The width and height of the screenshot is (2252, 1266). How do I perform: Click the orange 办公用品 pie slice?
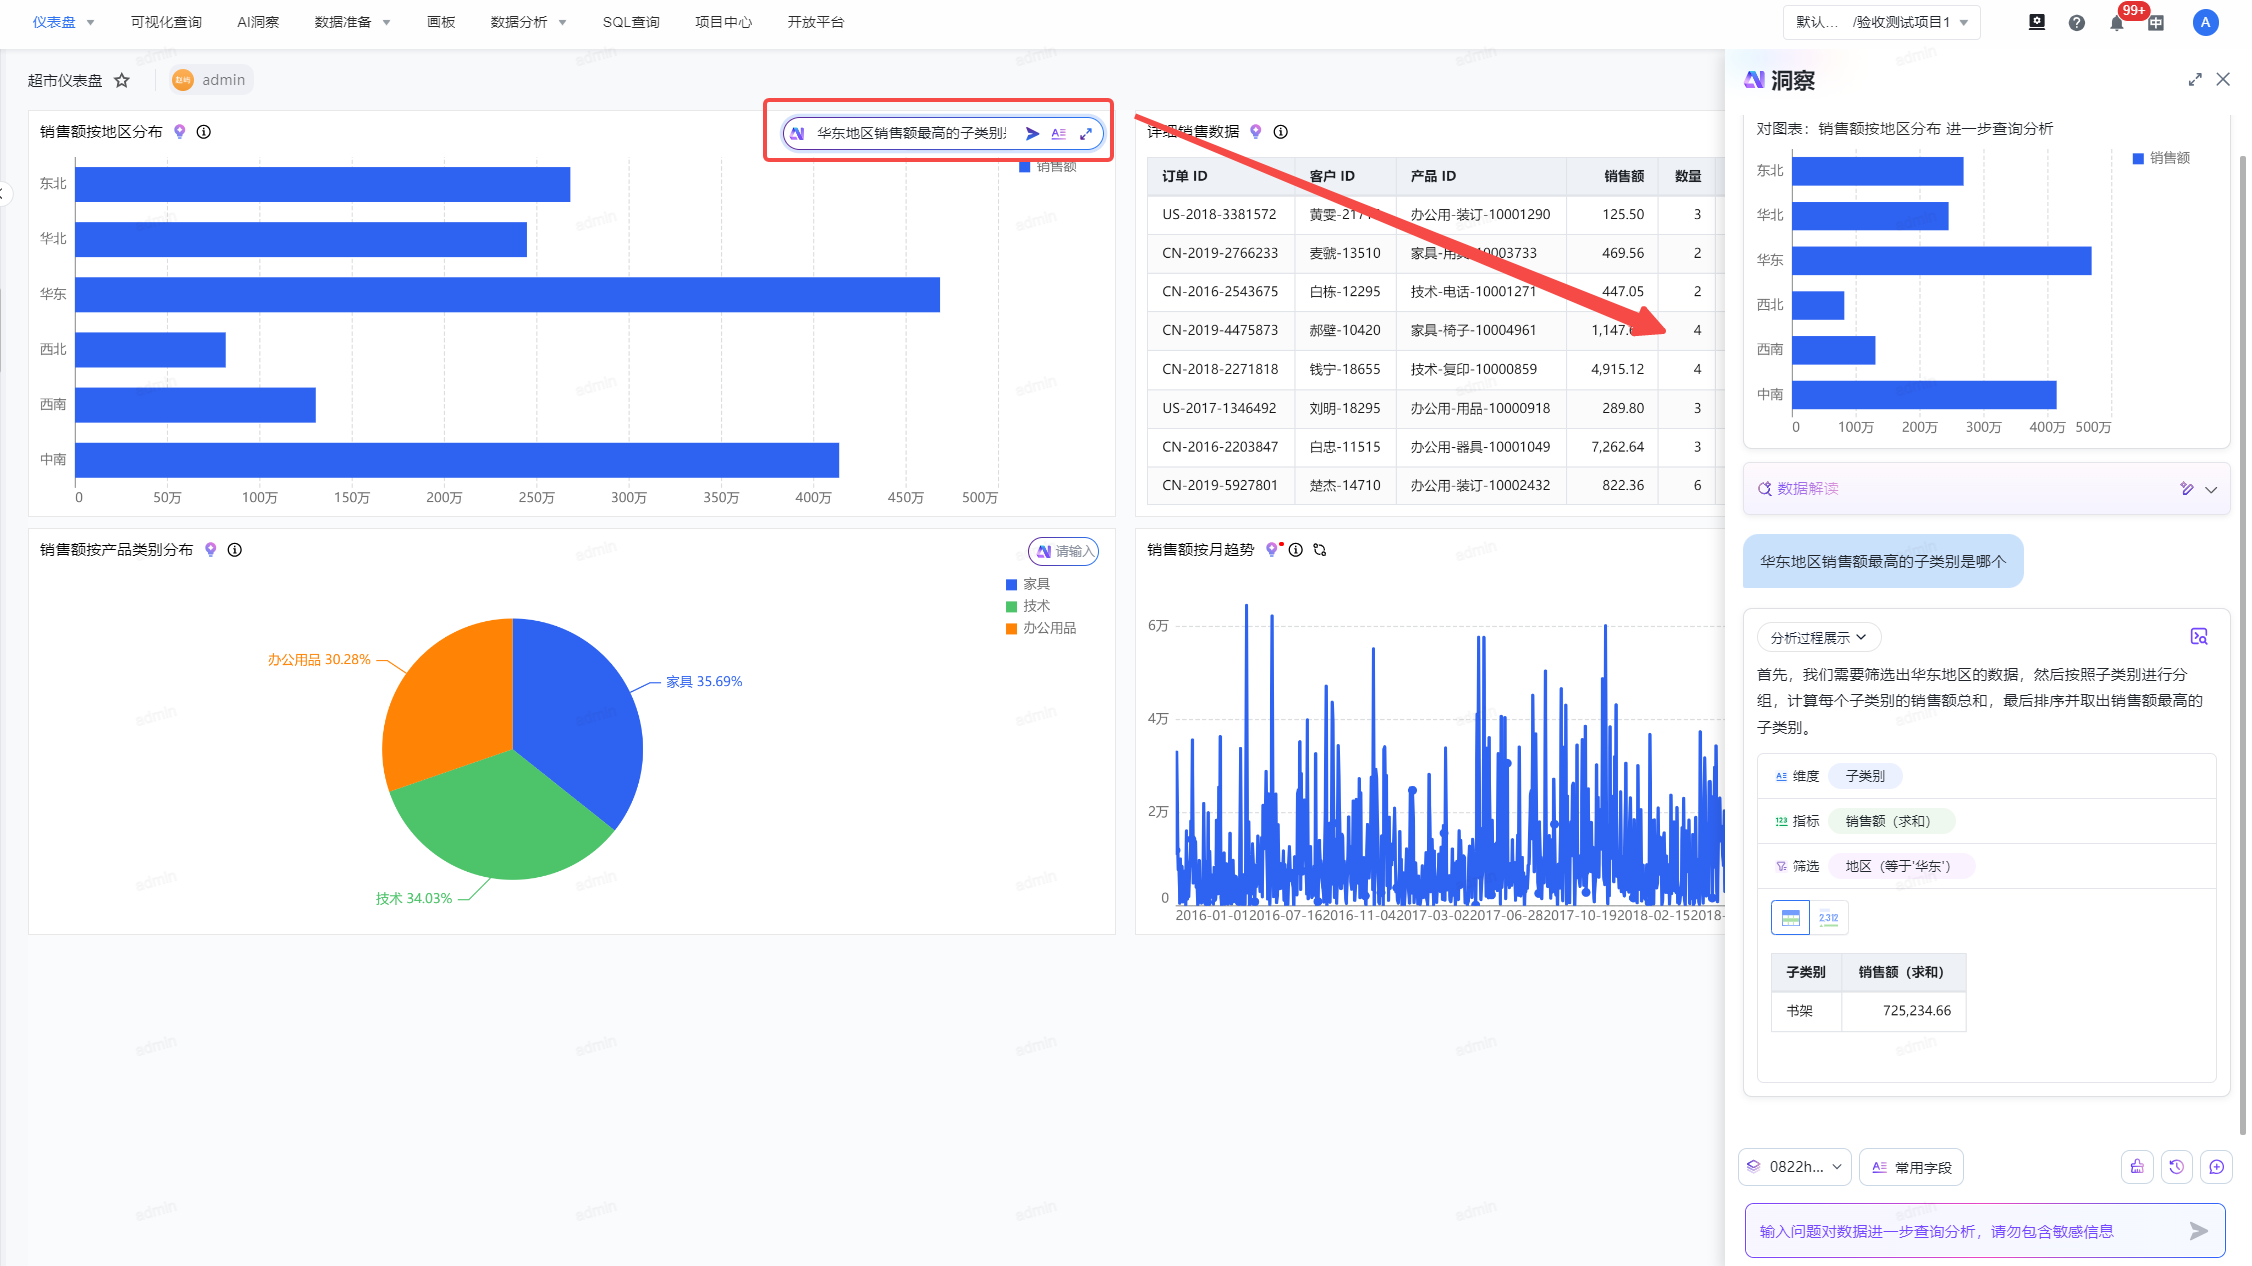pyautogui.click(x=450, y=705)
